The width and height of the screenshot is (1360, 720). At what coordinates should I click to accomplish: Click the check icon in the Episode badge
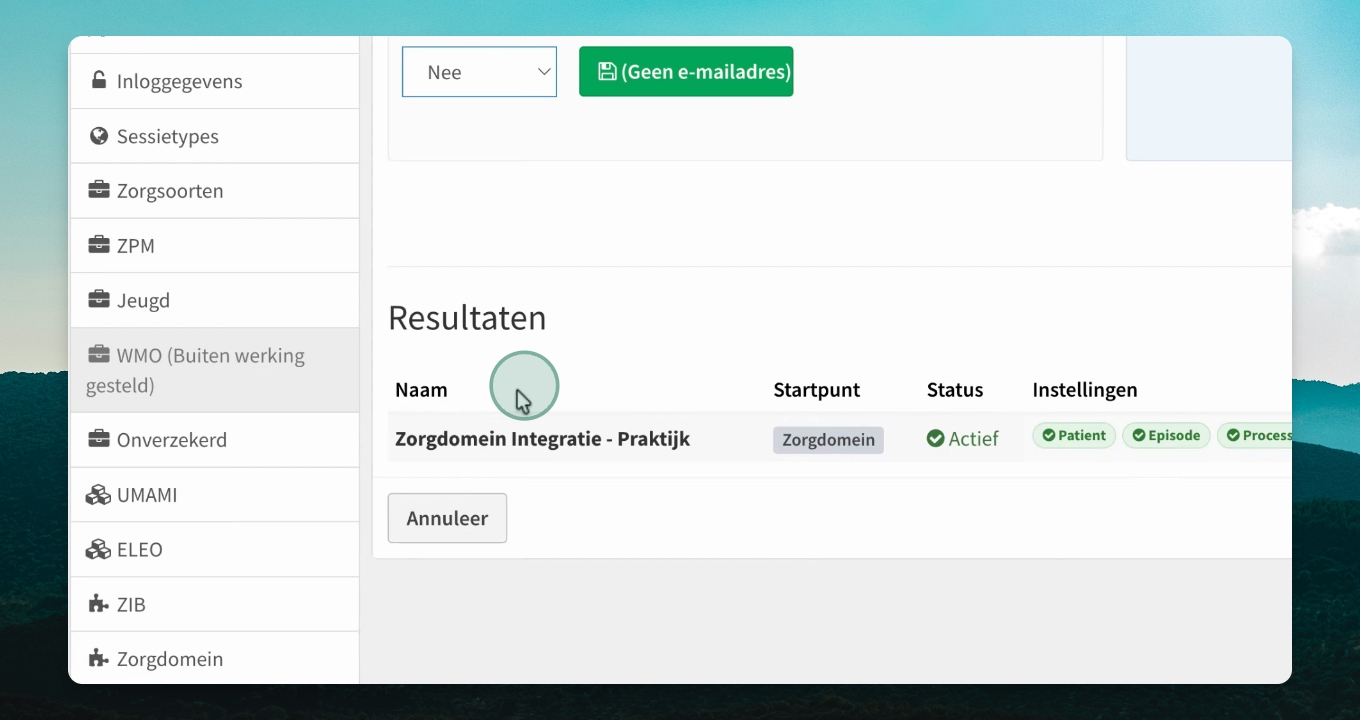[1139, 435]
